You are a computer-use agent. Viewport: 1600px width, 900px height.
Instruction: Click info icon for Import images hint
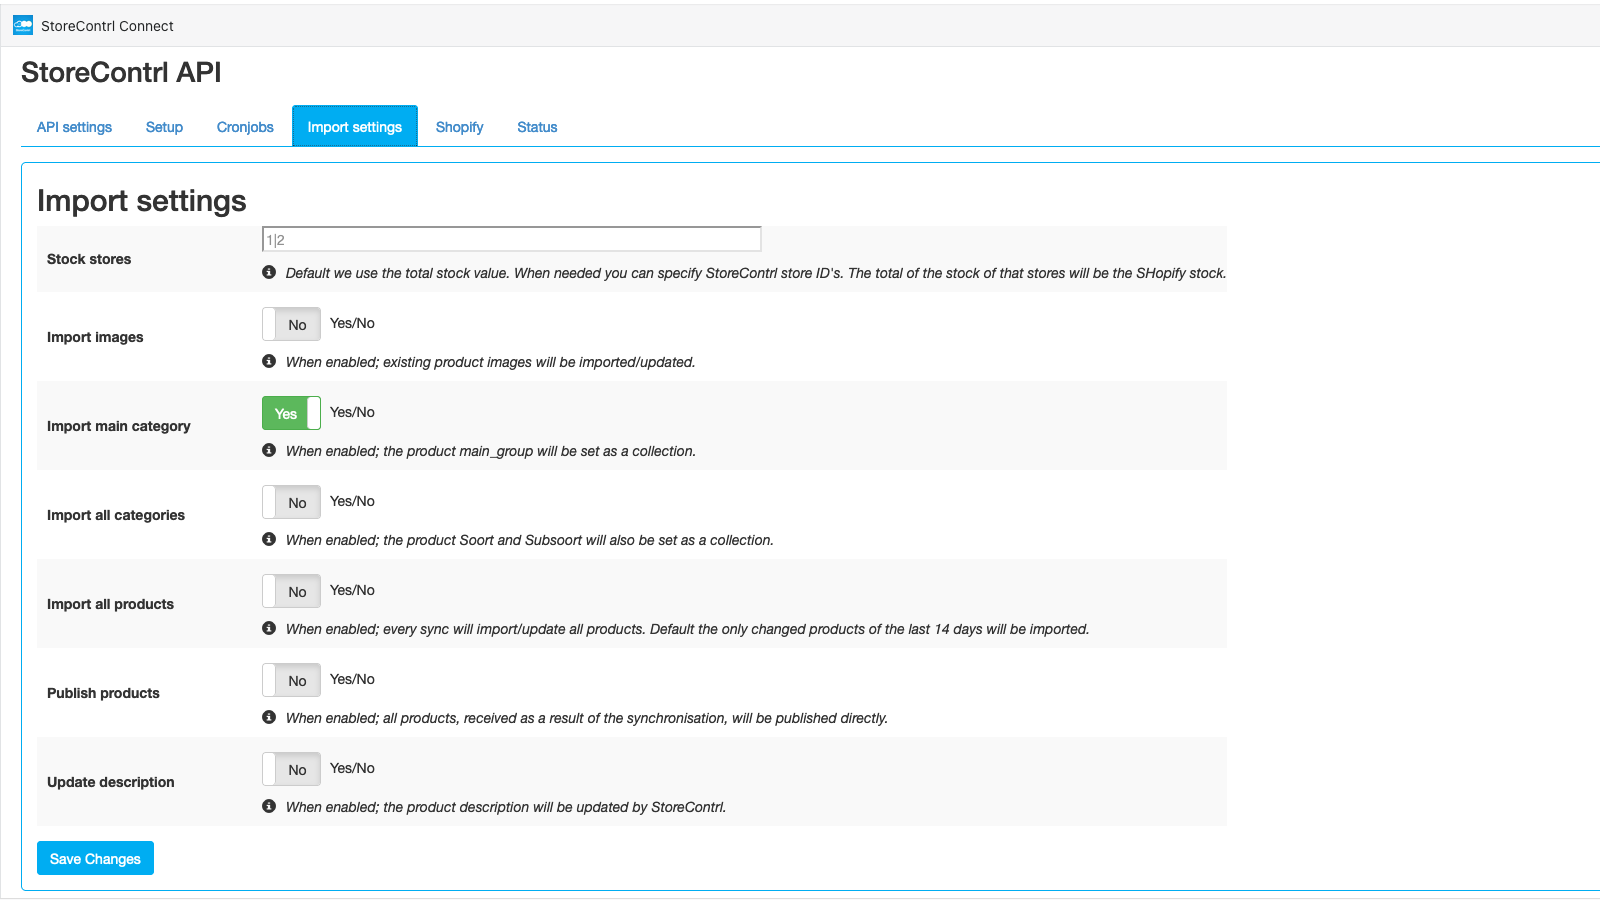[269, 361]
